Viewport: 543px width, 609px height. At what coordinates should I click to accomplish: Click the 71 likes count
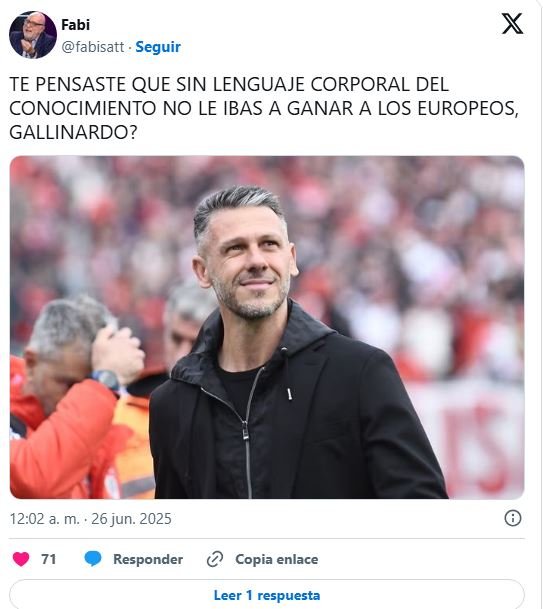click(x=49, y=559)
